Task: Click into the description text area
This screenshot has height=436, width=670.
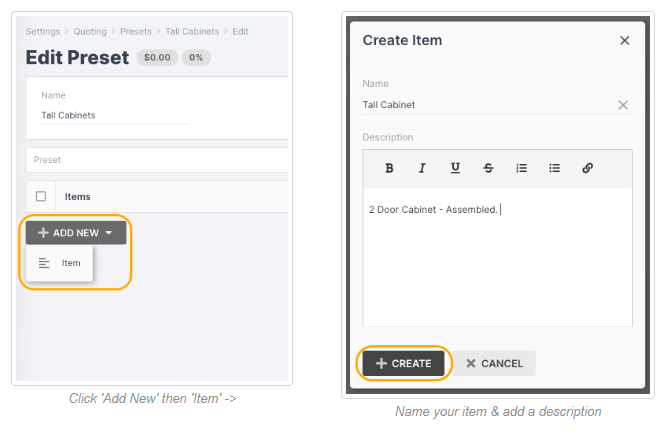Action: pyautogui.click(x=496, y=260)
